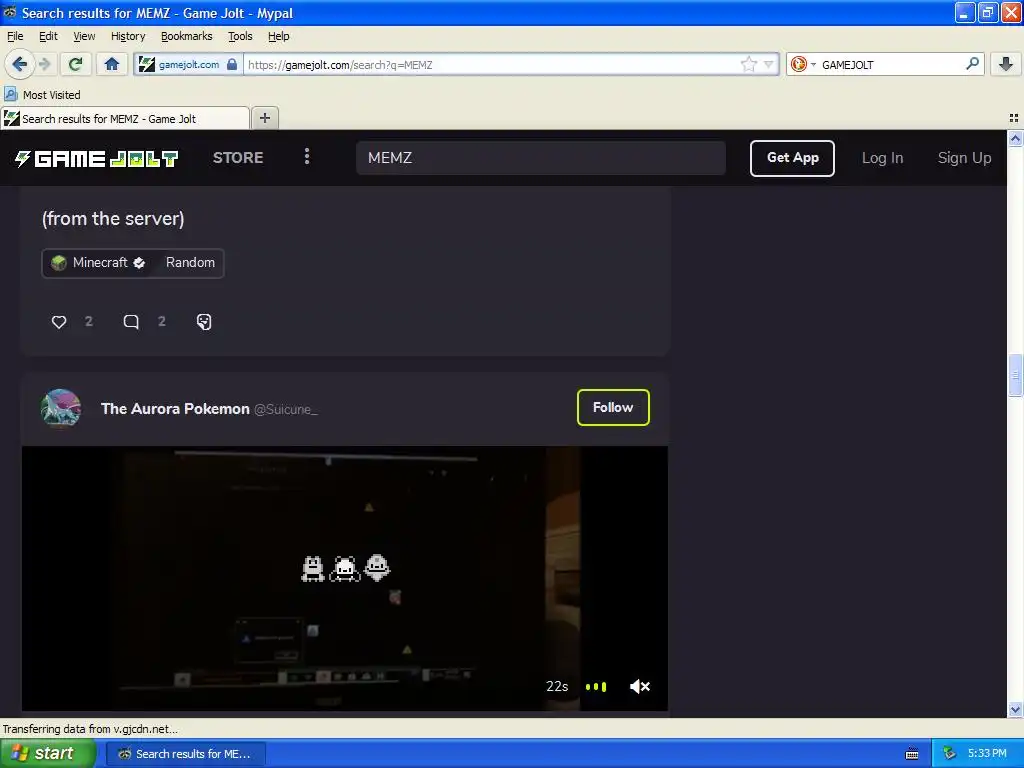Click the gamejolt.com site identity label
This screenshot has width=1024, height=768.
(189, 64)
